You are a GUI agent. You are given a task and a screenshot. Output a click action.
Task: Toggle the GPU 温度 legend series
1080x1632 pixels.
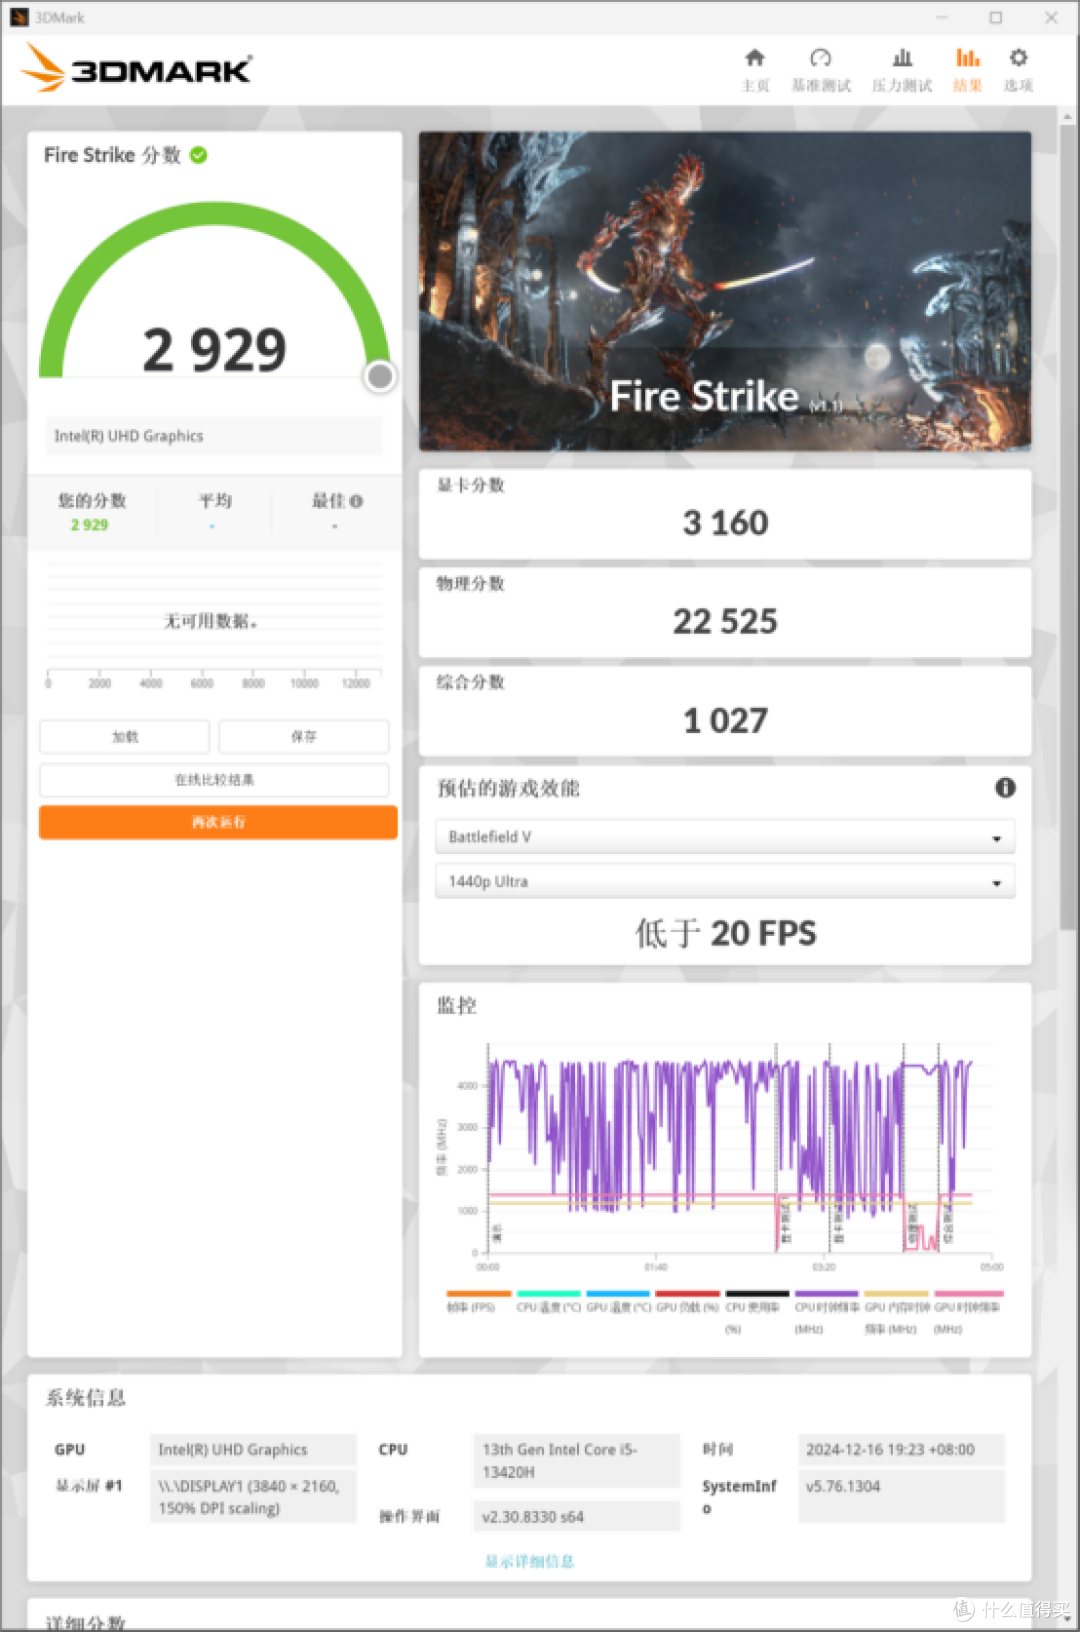coord(618,1301)
